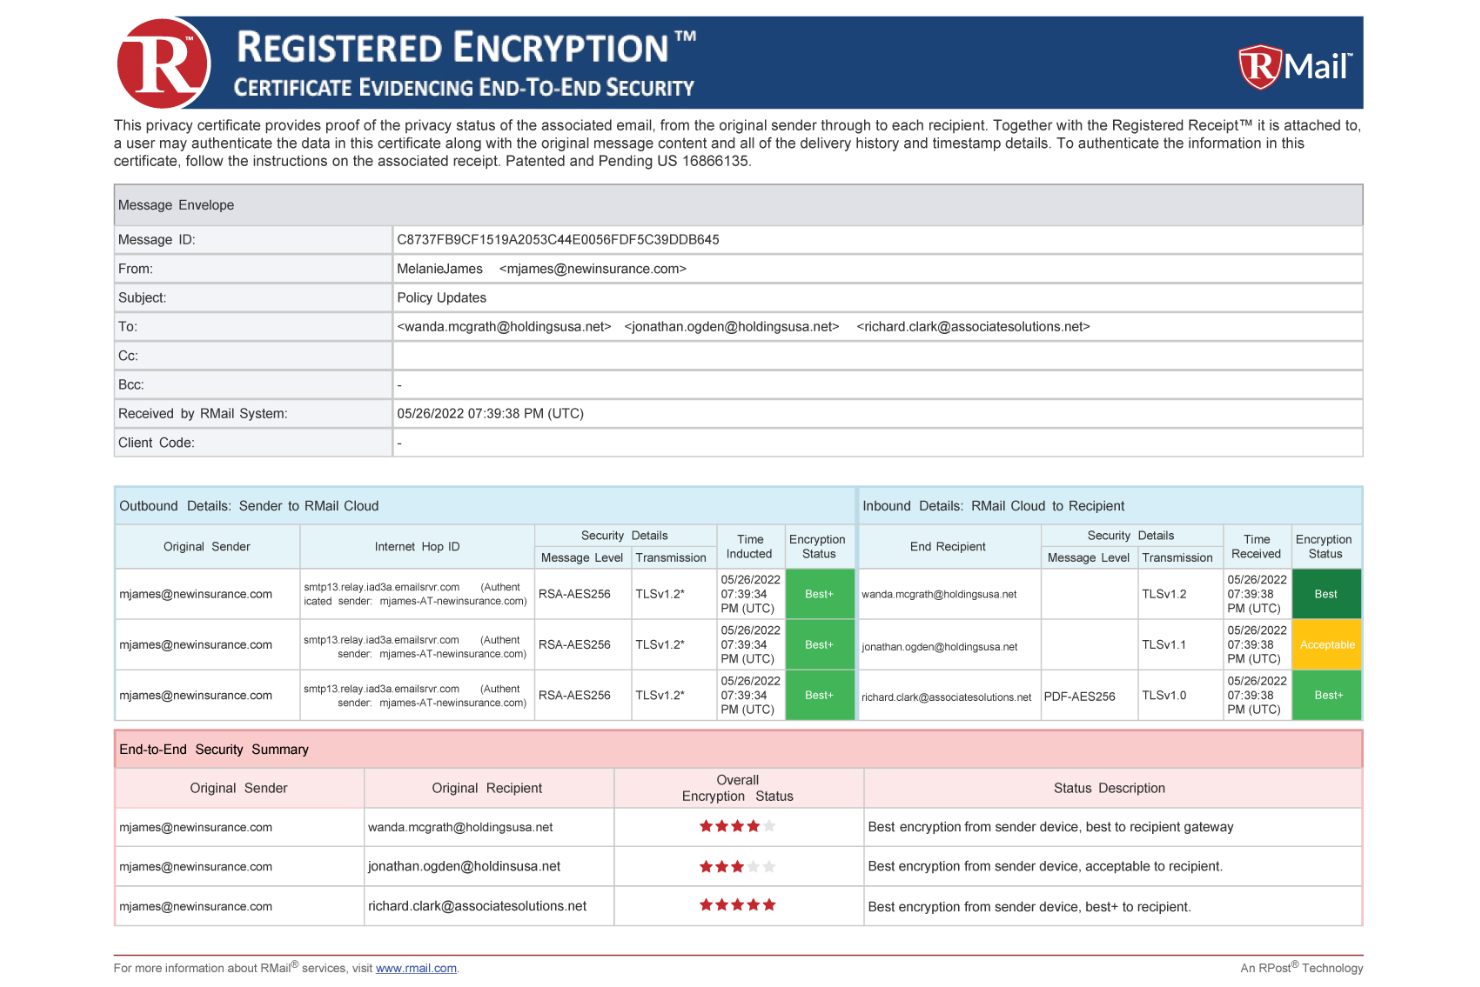This screenshot has width=1480, height=987.
Task: Click wanda.mcgrath in the End Recipient column
Action: coord(939,594)
